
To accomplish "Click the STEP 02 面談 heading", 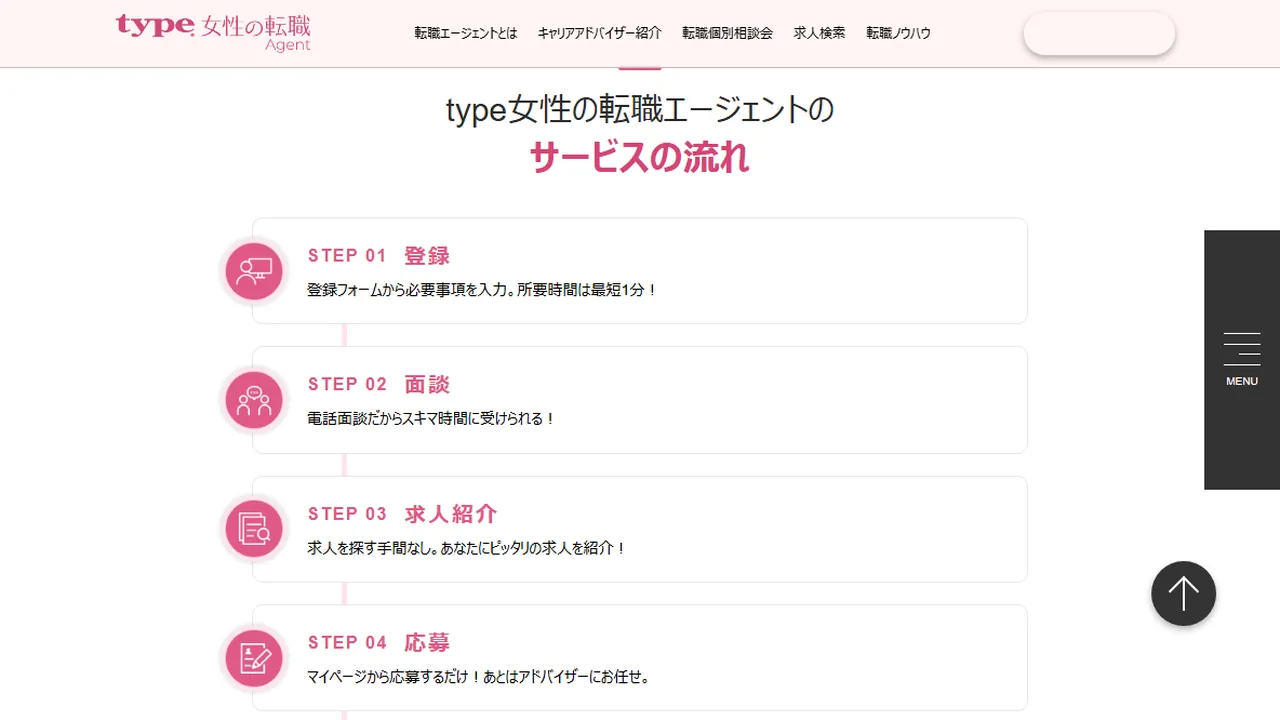I will (x=379, y=385).
